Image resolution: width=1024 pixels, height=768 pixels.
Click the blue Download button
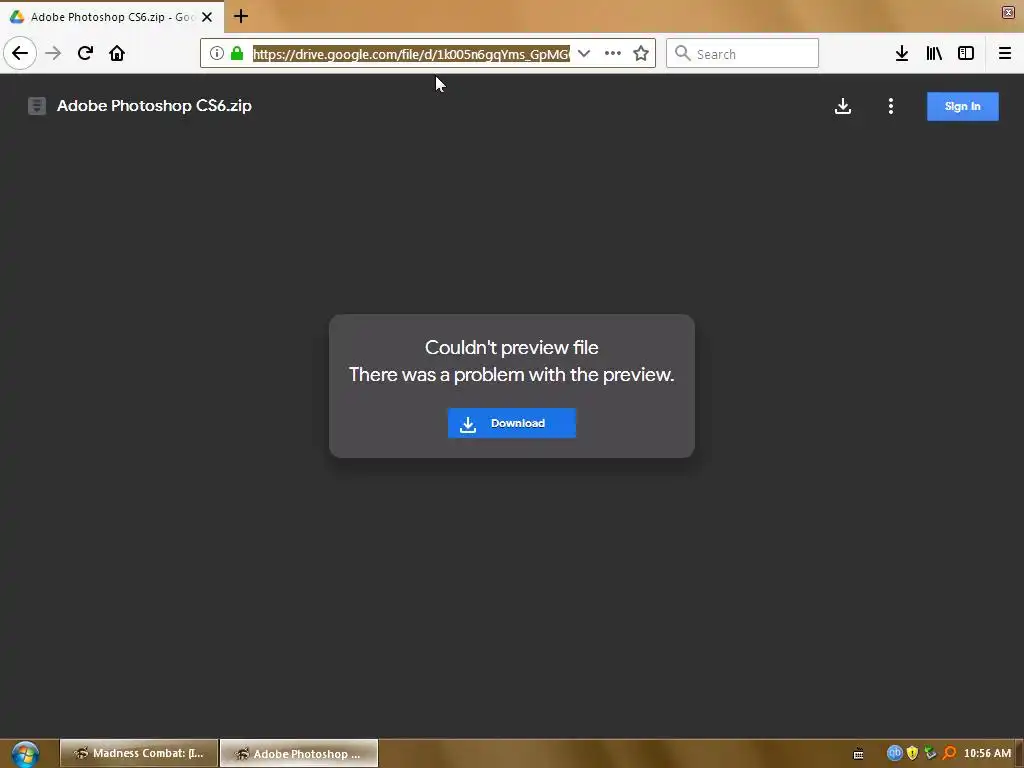click(x=512, y=423)
